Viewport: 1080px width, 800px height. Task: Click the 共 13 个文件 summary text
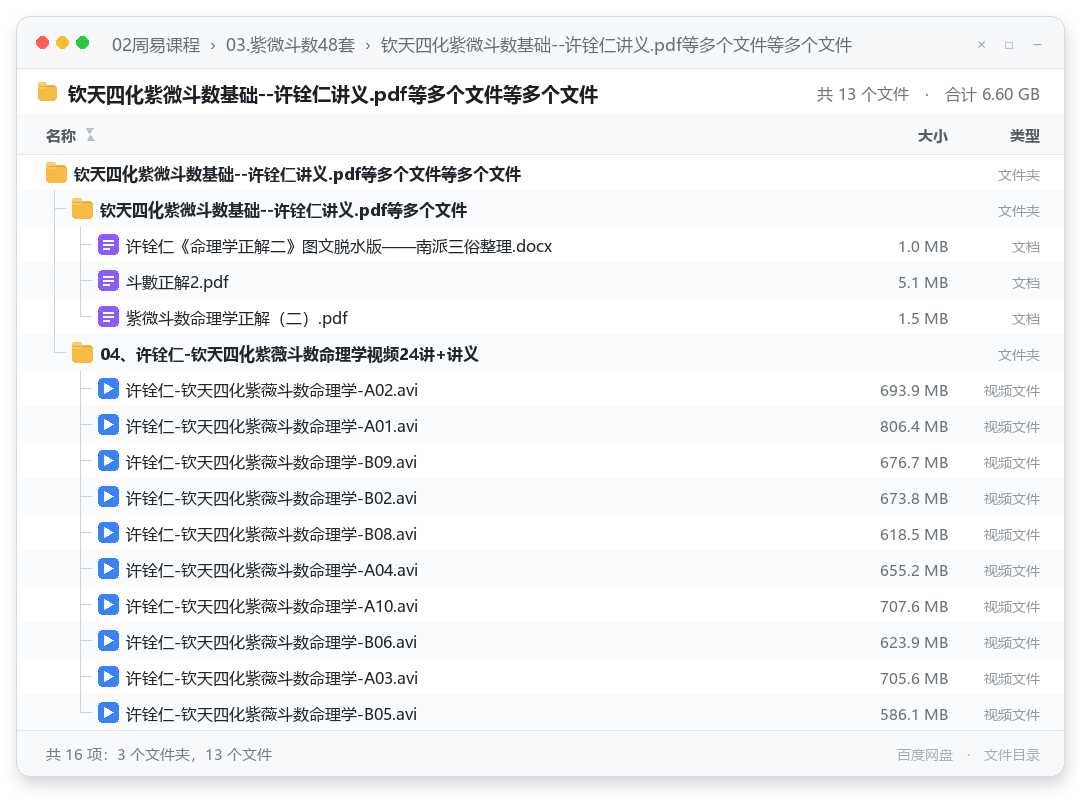click(x=862, y=94)
